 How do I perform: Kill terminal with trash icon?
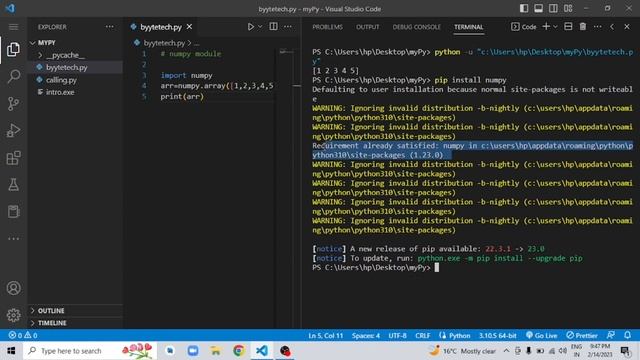click(x=583, y=27)
